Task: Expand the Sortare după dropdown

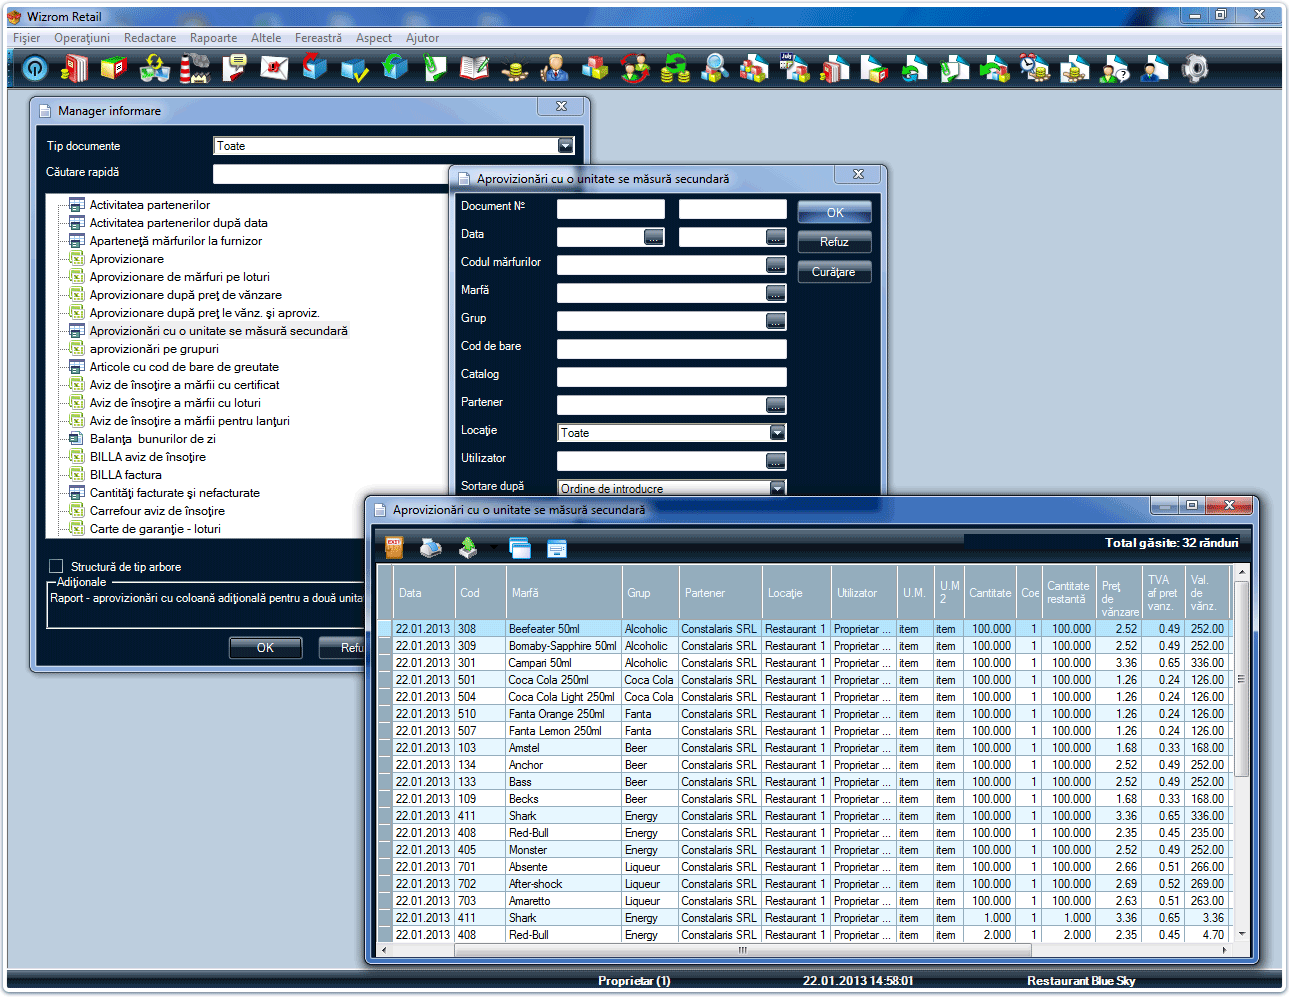Action: click(777, 488)
